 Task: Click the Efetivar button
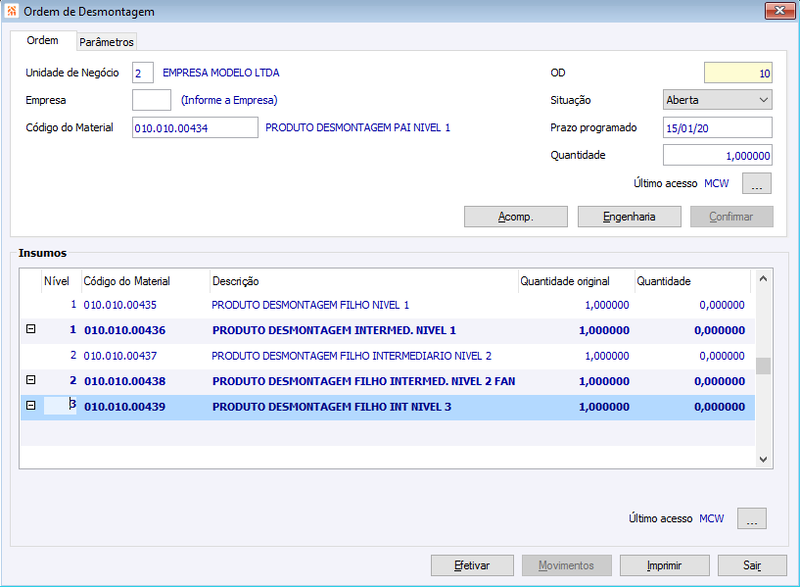(x=472, y=566)
